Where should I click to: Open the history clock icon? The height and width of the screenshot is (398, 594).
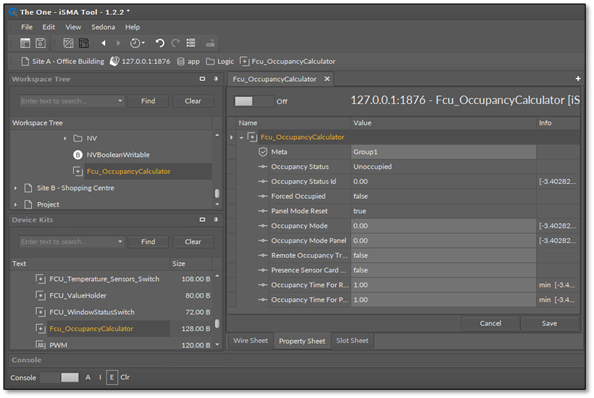pyautogui.click(x=137, y=43)
